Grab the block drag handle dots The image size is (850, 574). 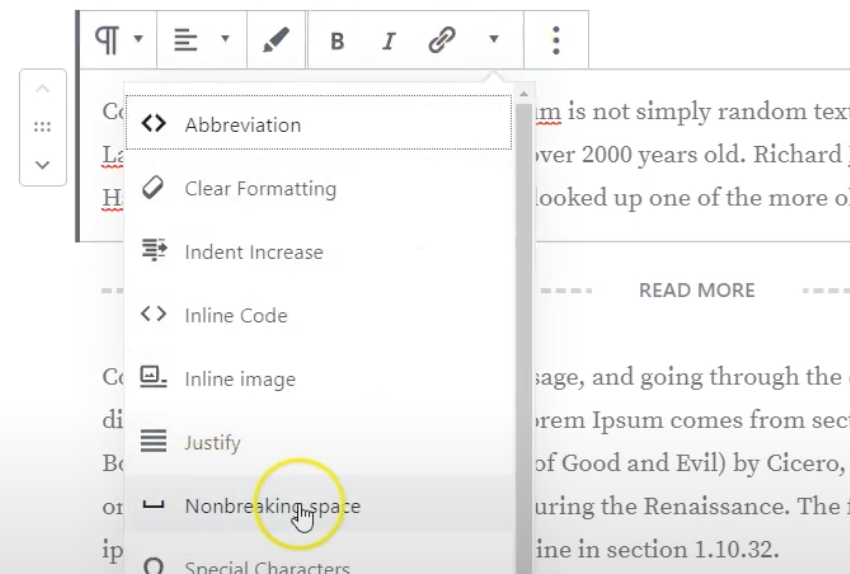click(42, 127)
